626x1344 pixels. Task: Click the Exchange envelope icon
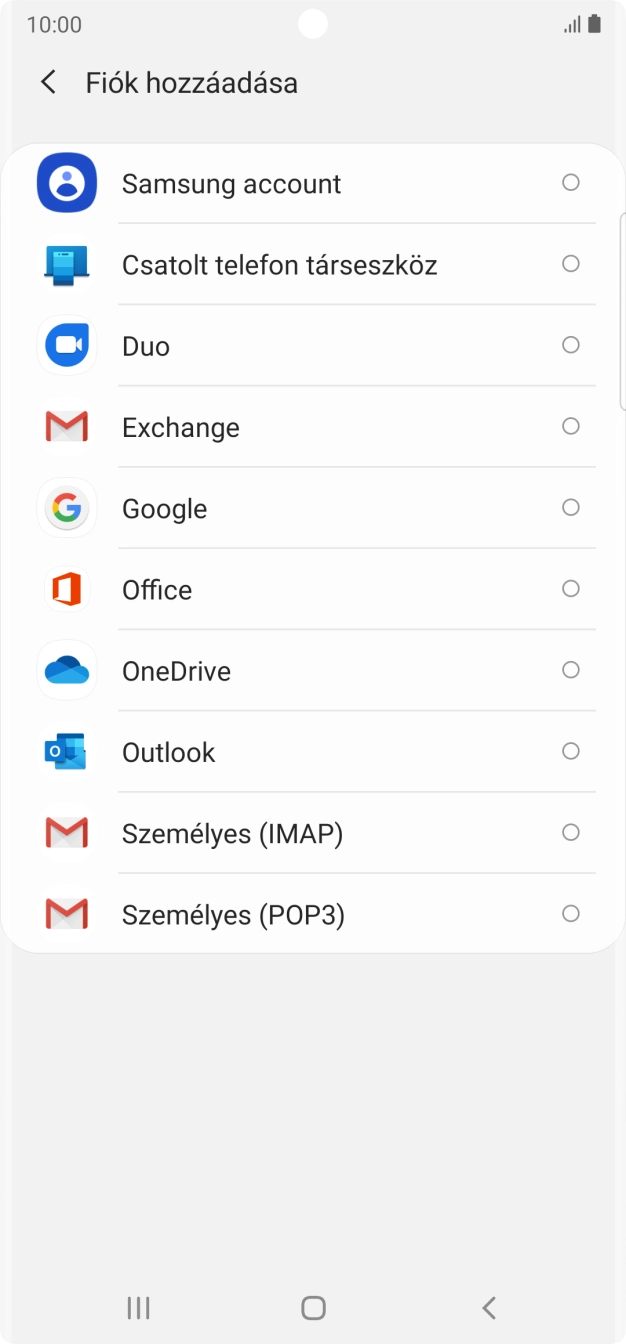point(66,426)
